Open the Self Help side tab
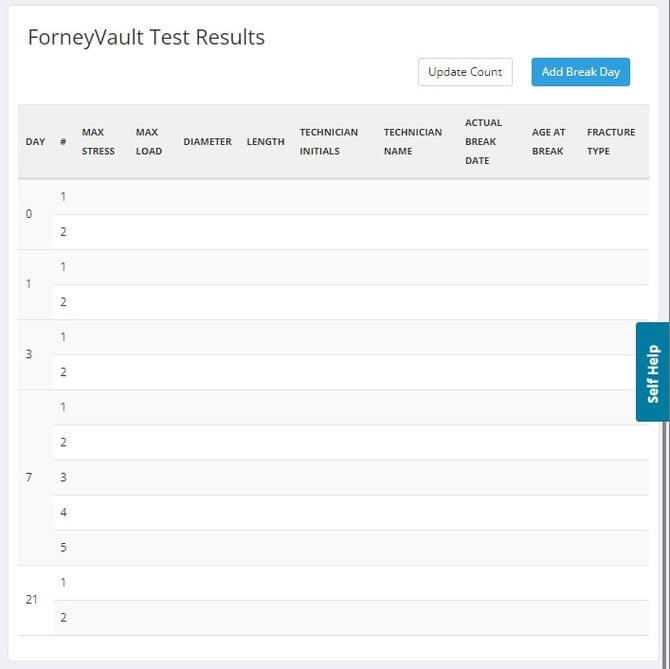 [x=652, y=372]
